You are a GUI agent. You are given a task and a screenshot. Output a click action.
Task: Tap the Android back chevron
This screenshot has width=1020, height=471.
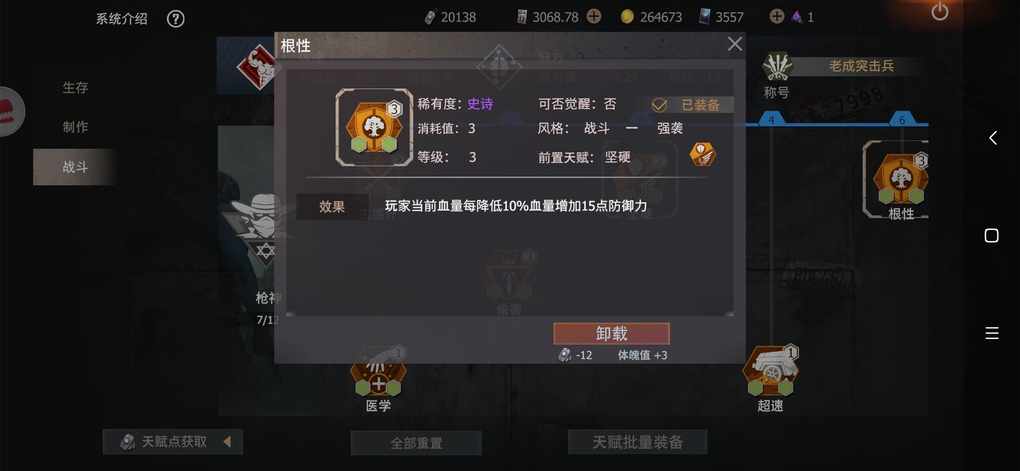coord(993,138)
